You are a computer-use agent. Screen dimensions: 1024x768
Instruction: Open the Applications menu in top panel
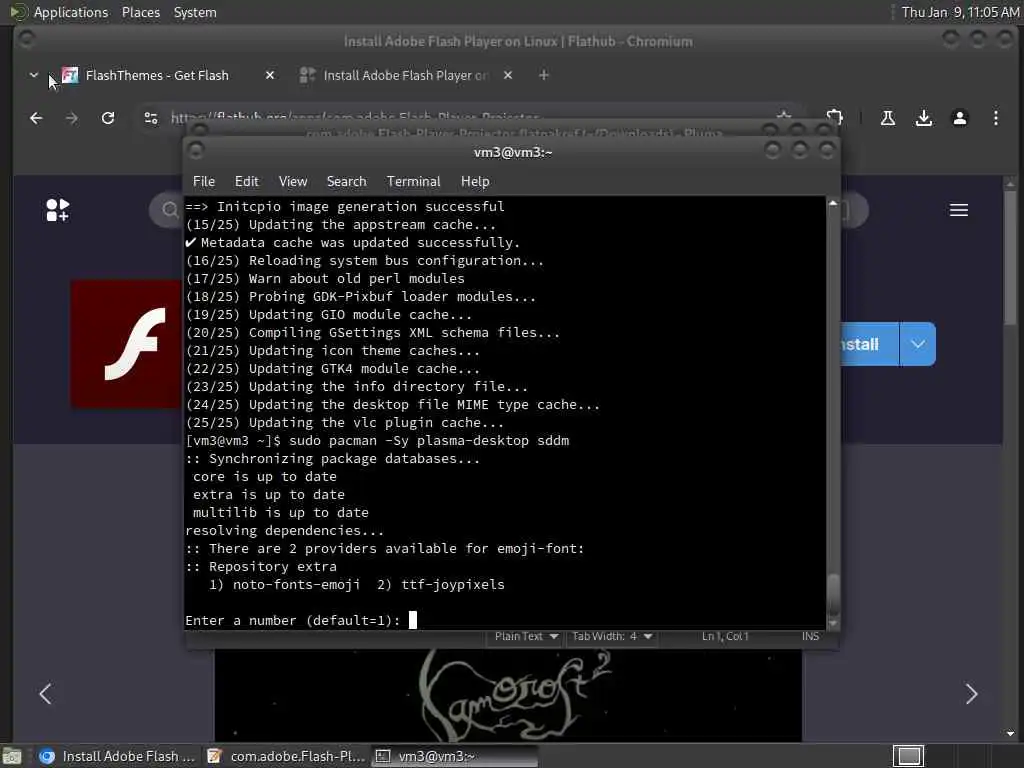click(71, 12)
